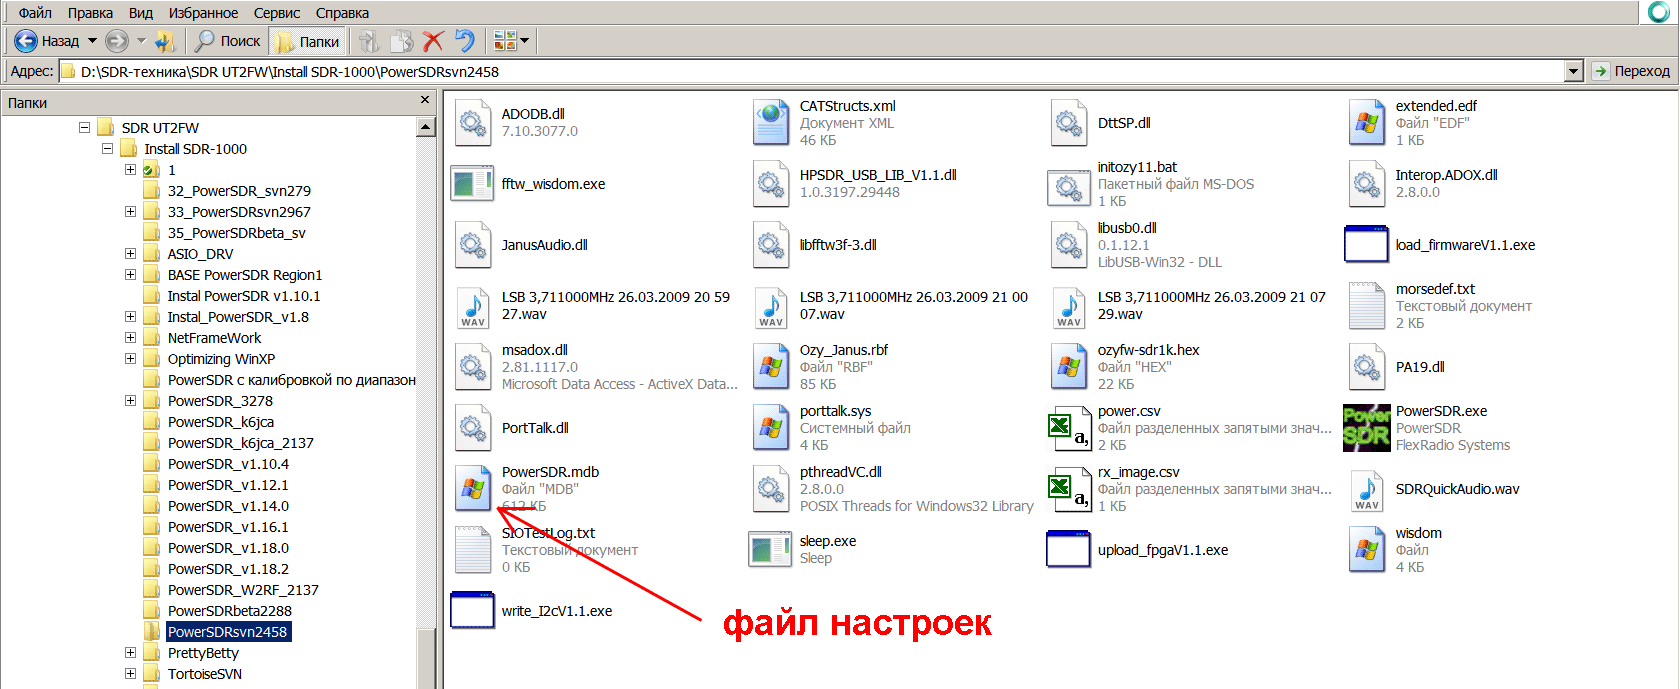
Task: Open the Вид menu
Action: pos(141,13)
